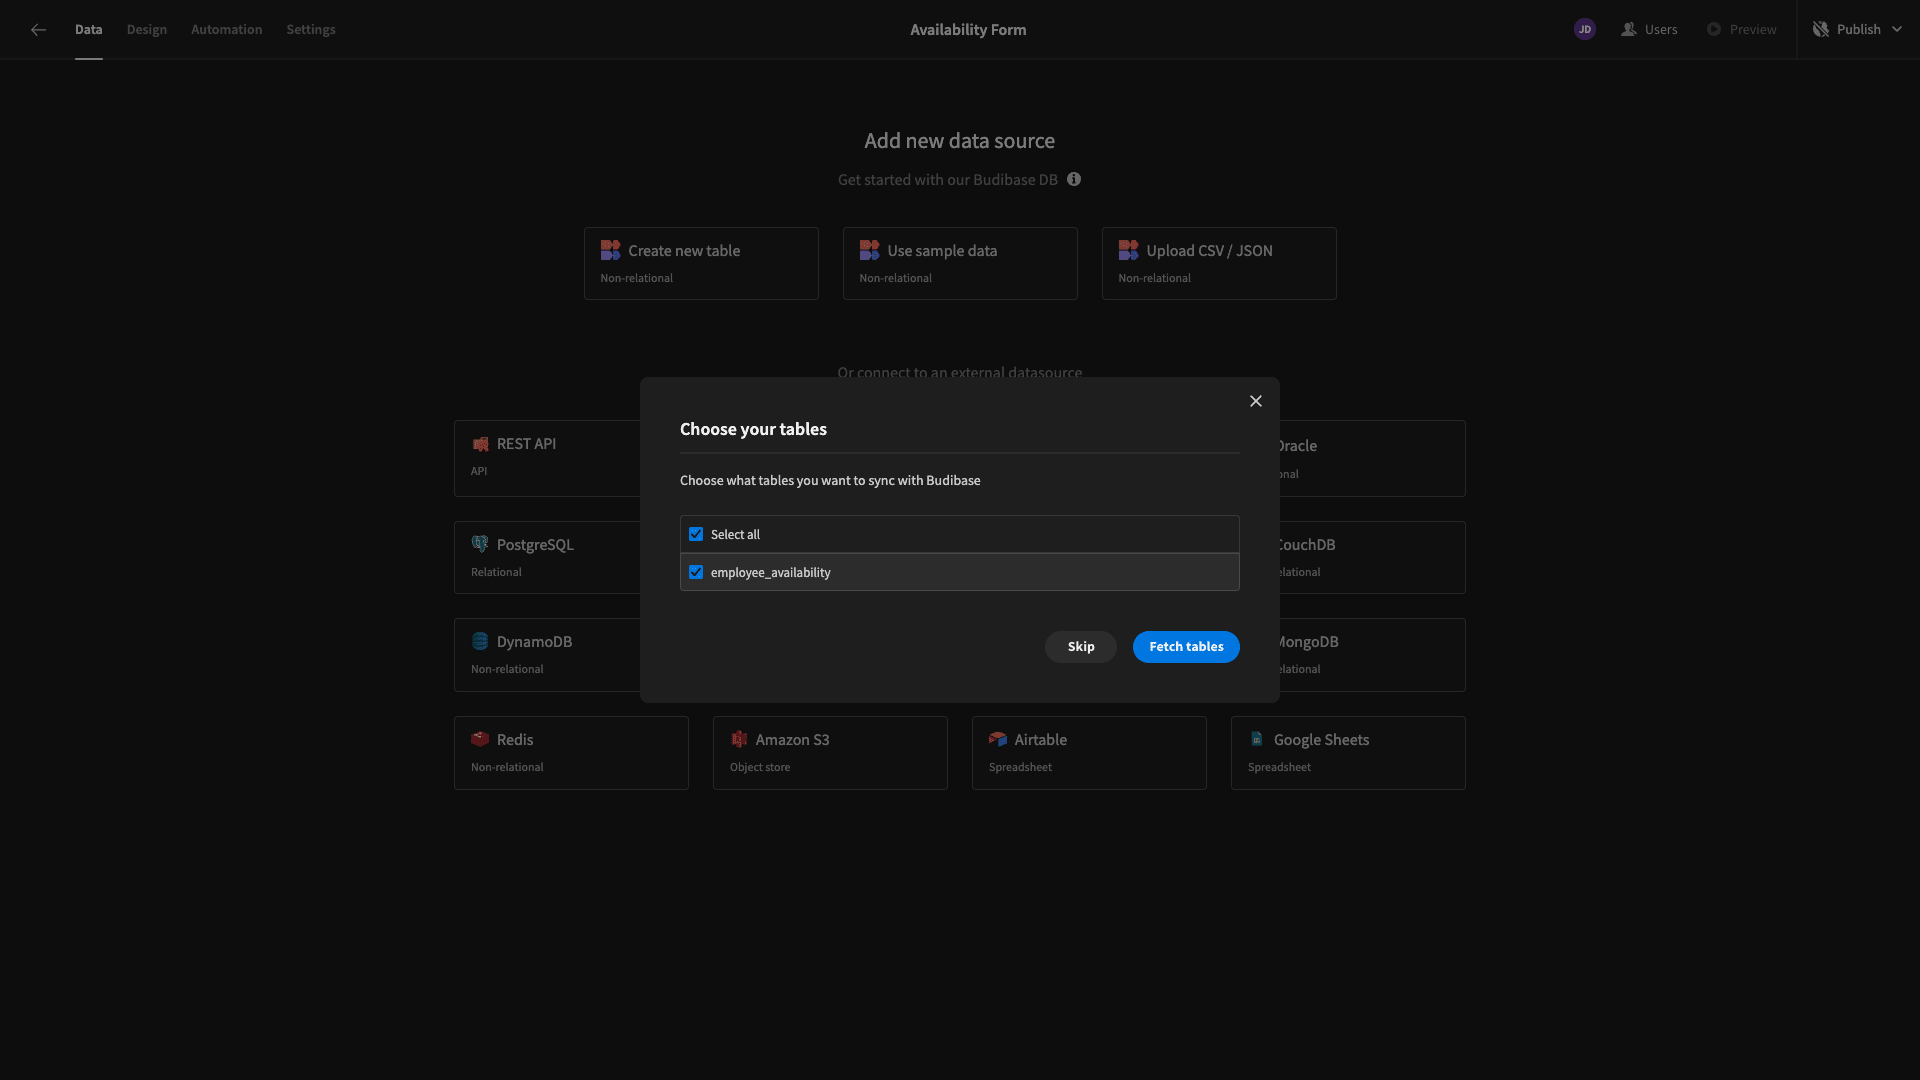1920x1080 pixels.
Task: Click the Airtable icon
Action: 998,739
